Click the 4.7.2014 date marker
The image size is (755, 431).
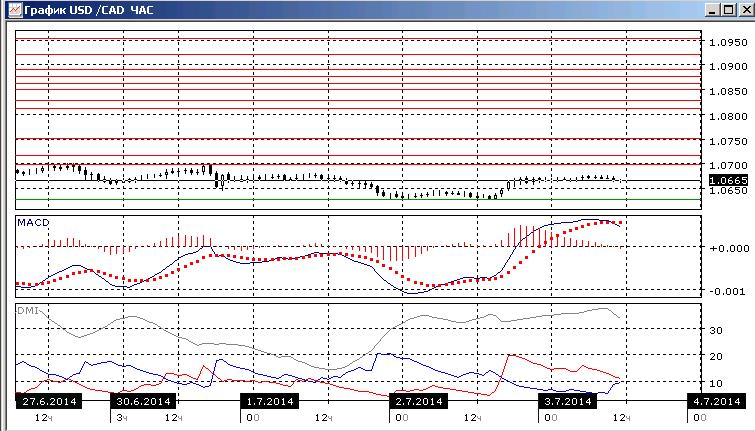(716, 401)
